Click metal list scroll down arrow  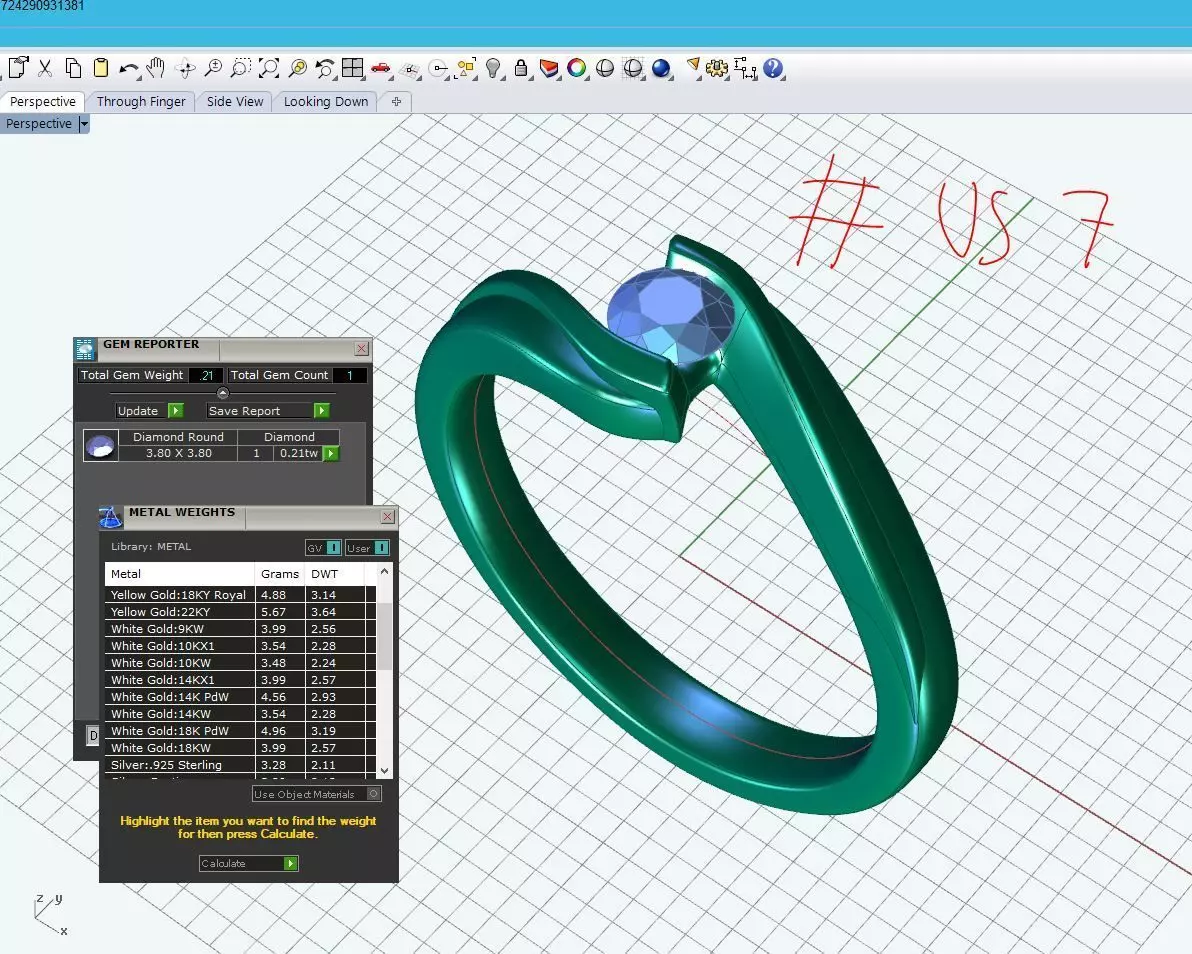pyautogui.click(x=384, y=770)
